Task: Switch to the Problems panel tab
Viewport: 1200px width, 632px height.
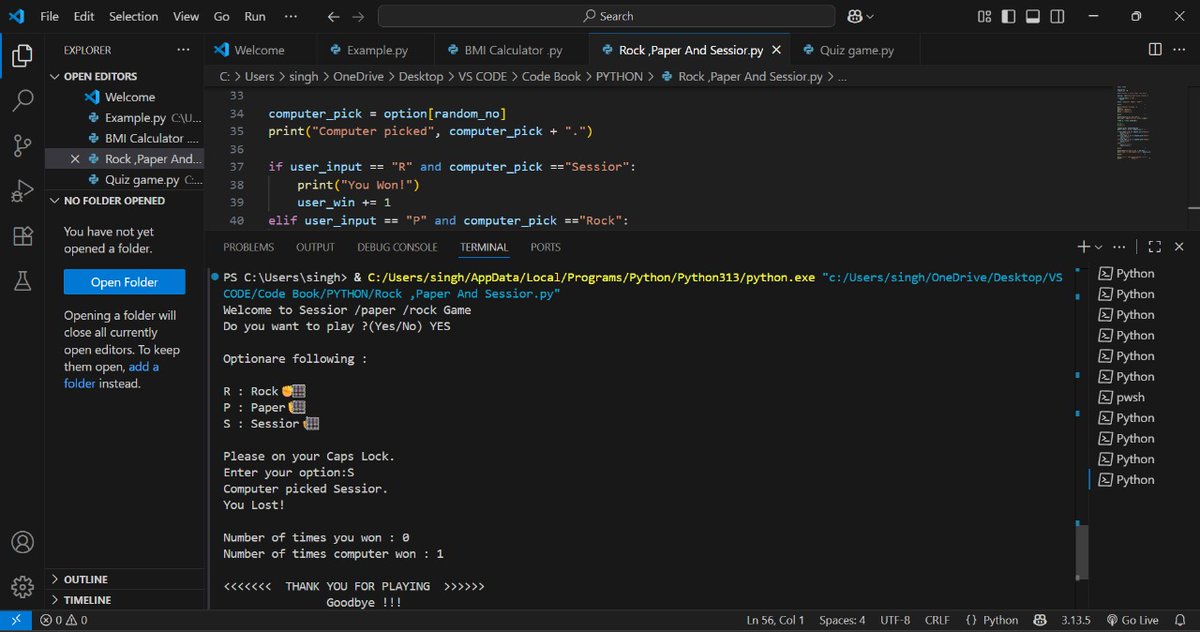Action: coord(248,247)
